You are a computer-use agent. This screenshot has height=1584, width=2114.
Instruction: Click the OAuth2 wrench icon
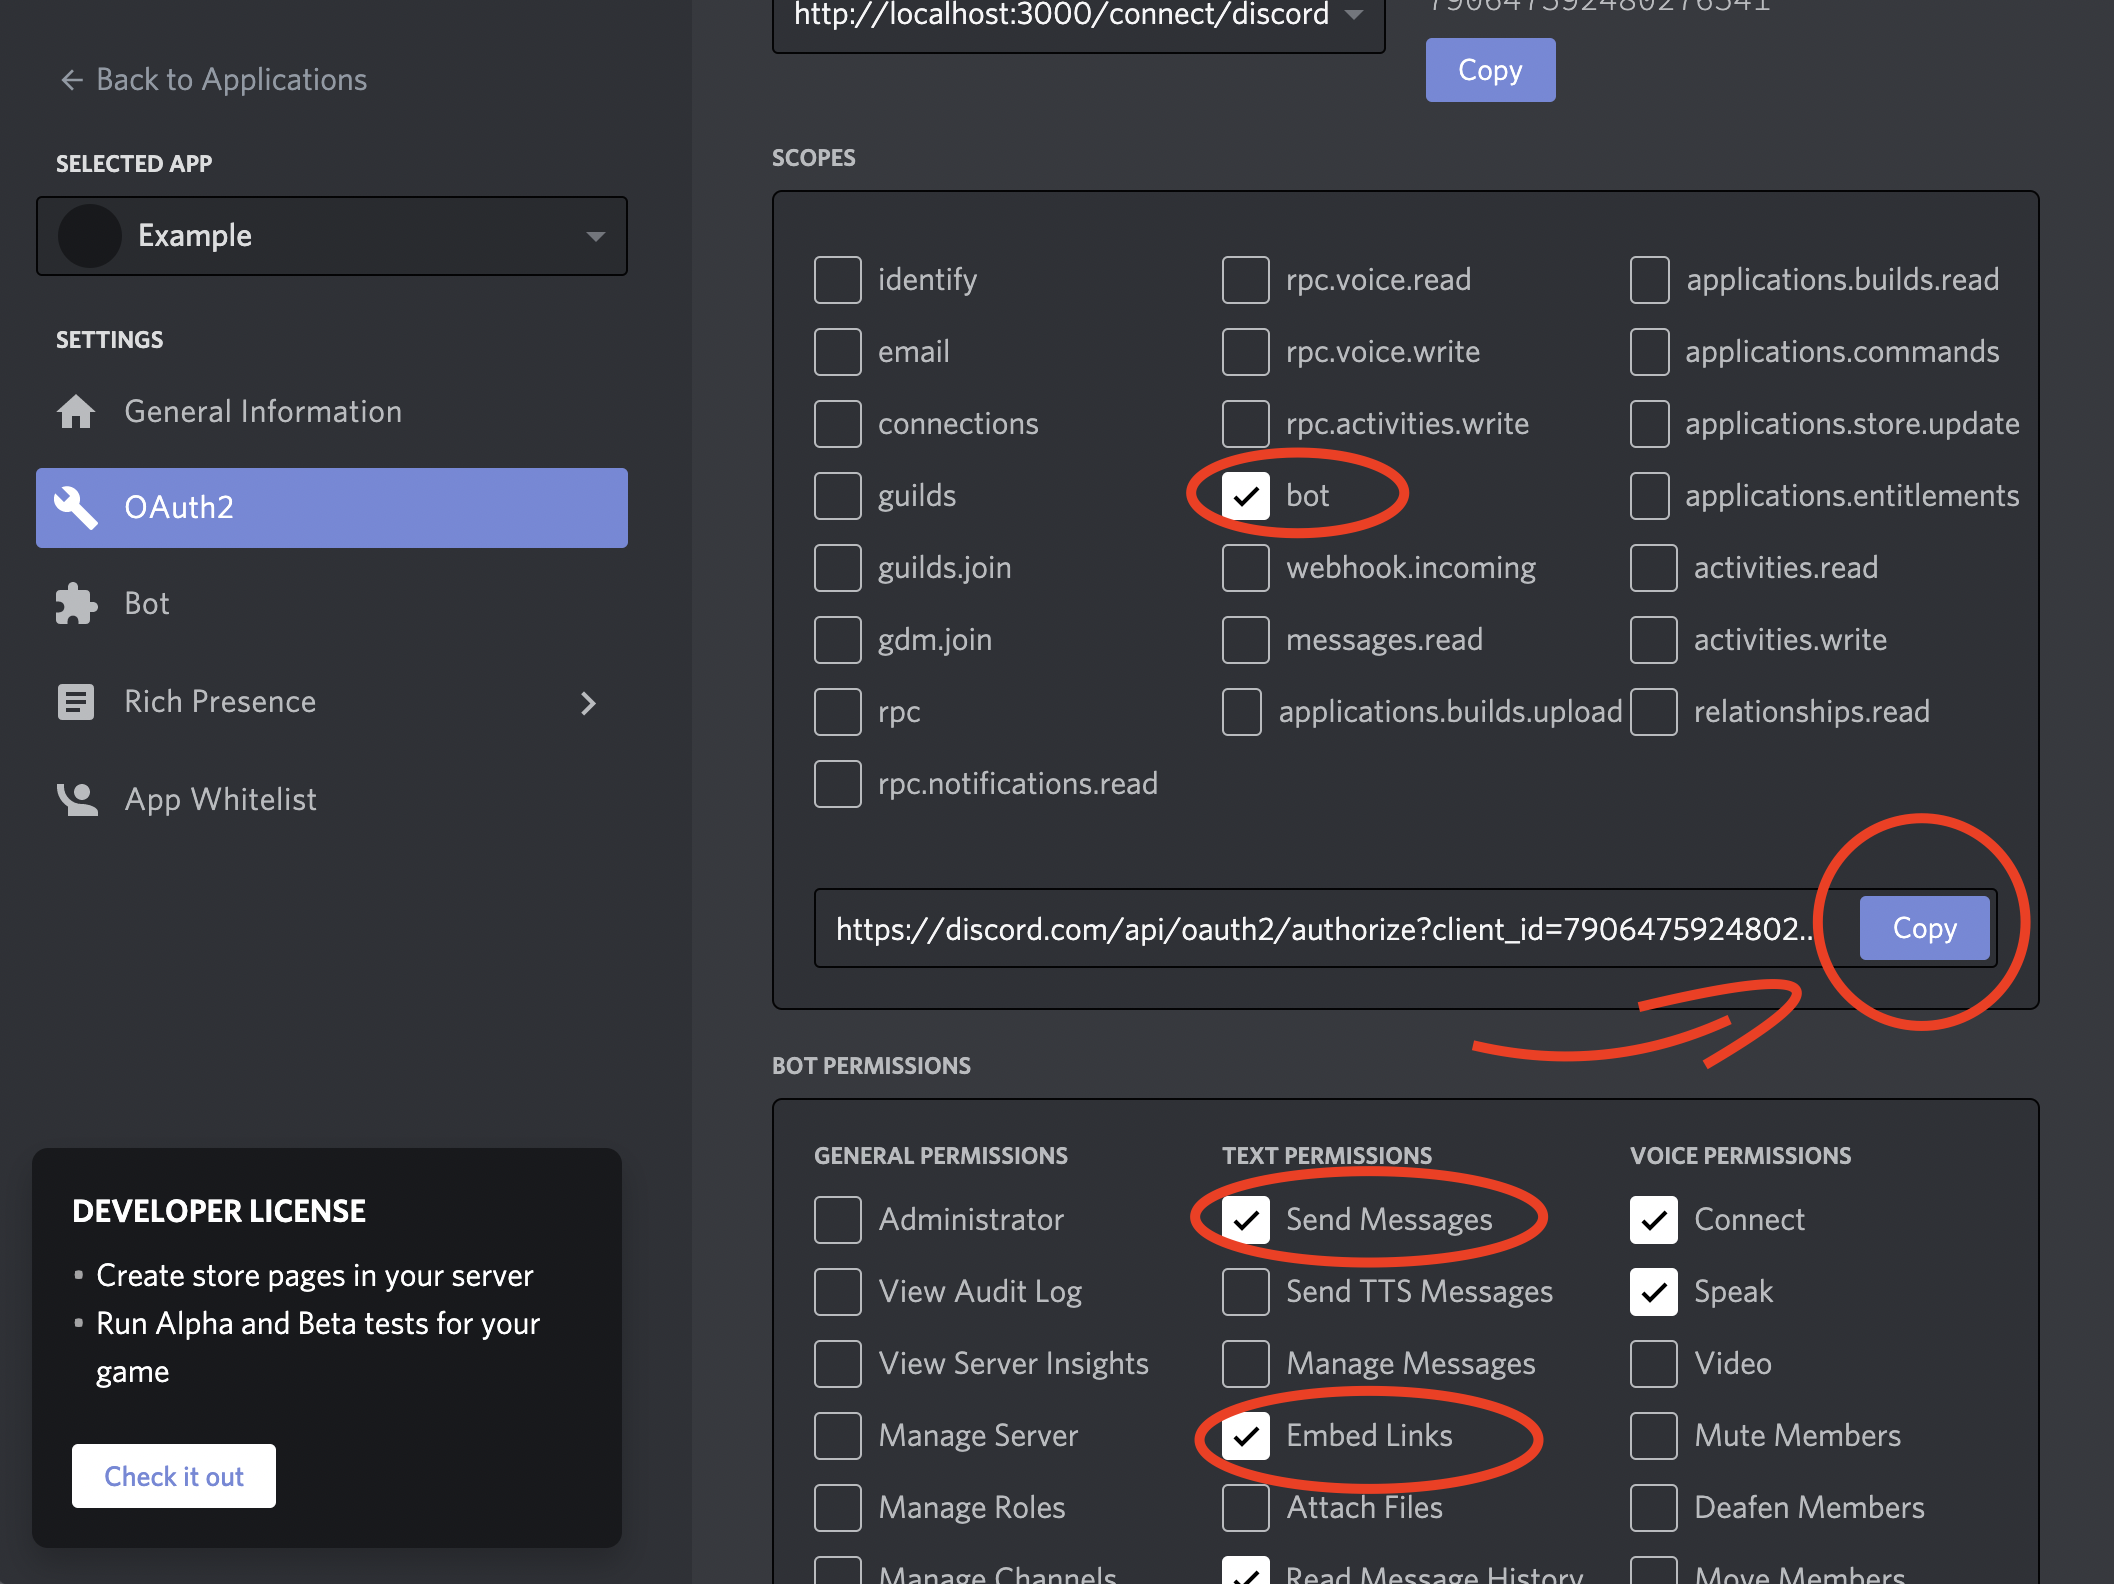[x=76, y=507]
